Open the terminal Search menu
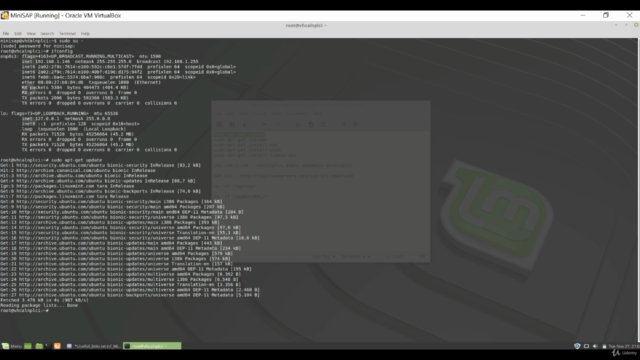 tap(47, 33)
